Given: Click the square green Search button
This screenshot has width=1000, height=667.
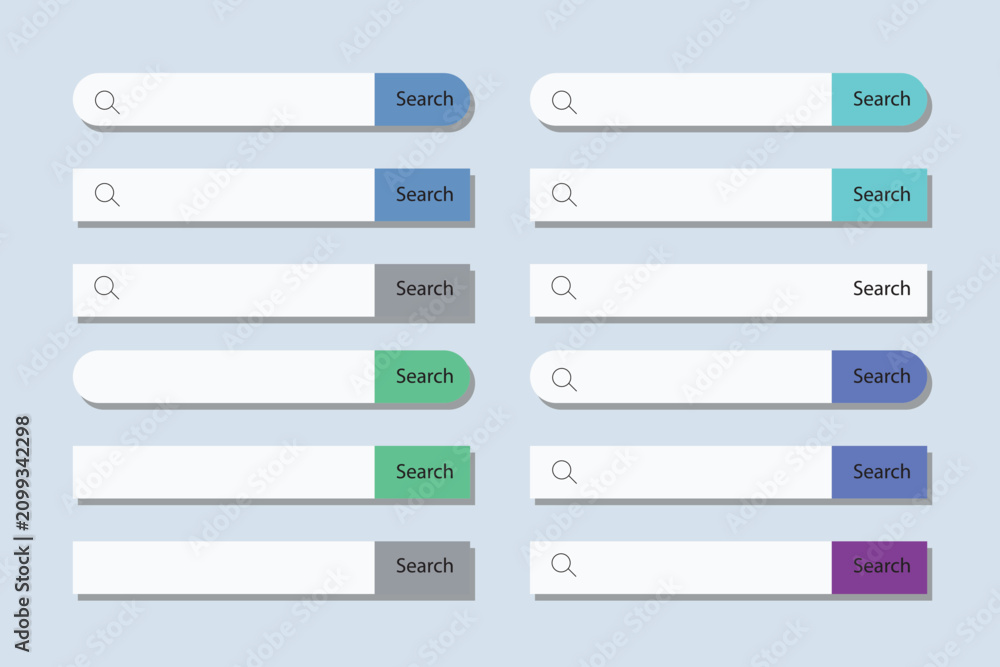Looking at the screenshot, I should click(x=422, y=472).
